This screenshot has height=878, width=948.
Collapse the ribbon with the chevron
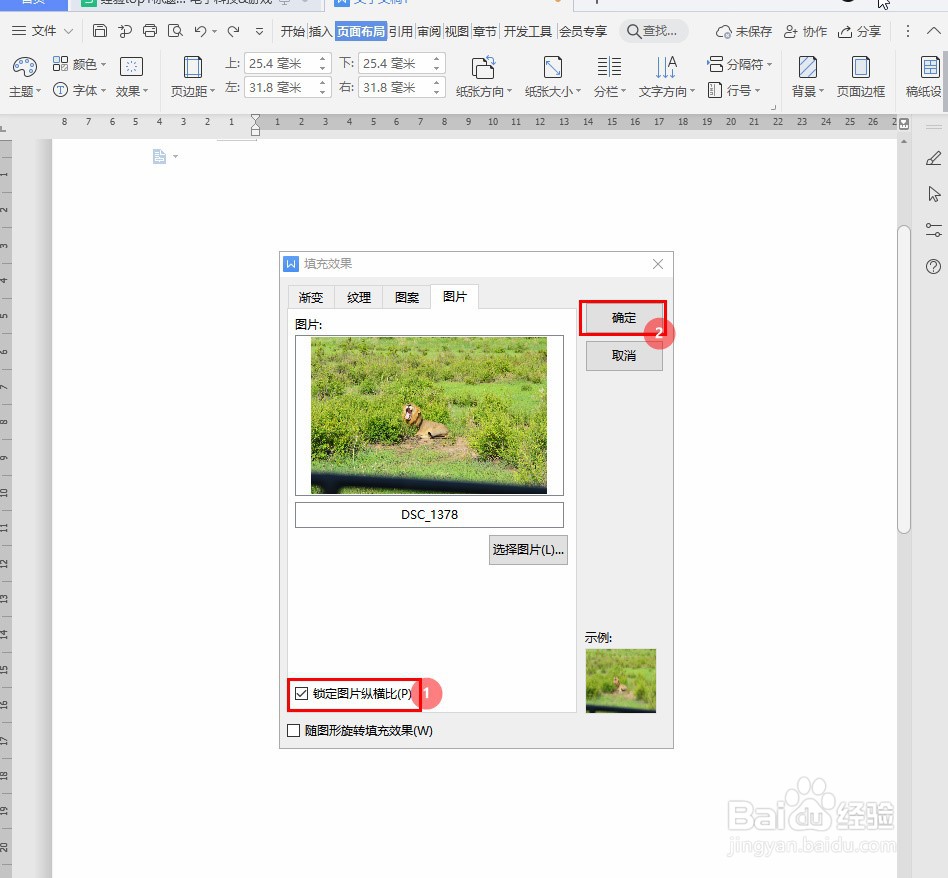pos(933,31)
